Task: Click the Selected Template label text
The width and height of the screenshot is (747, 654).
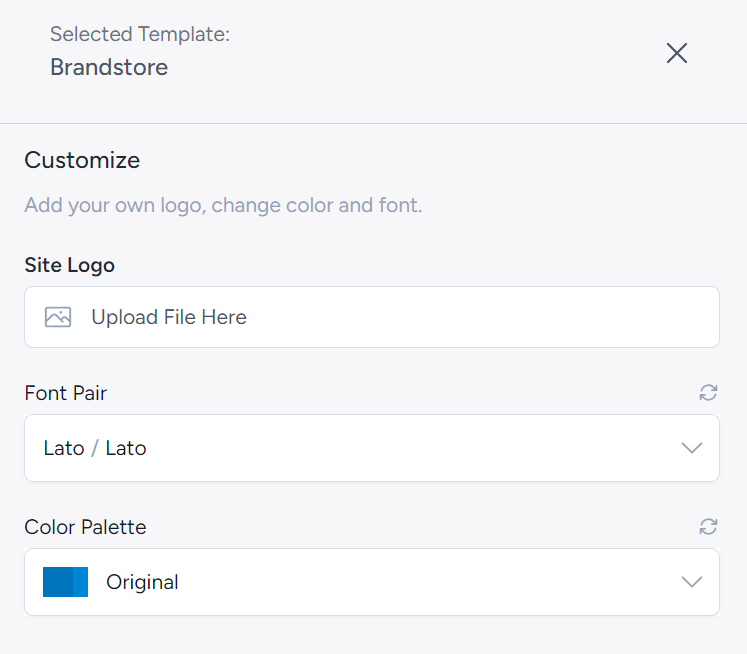Action: 140,34
